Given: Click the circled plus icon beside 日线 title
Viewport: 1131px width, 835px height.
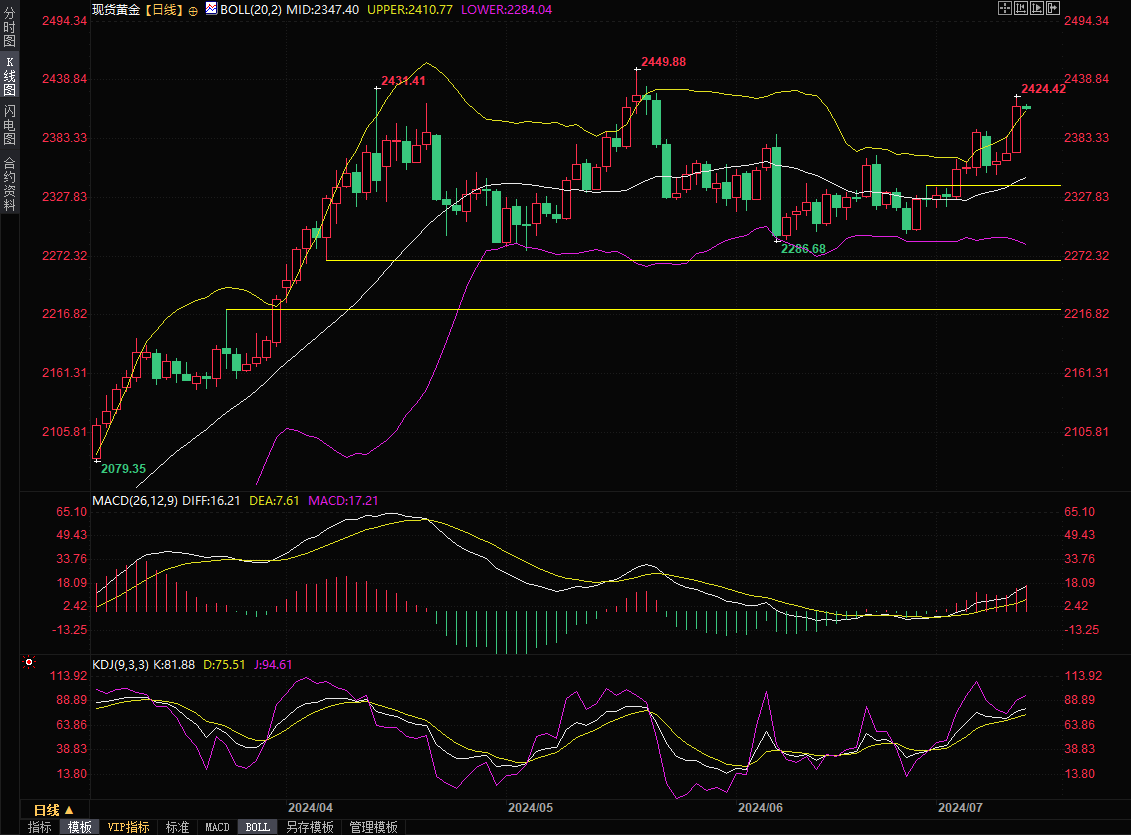Looking at the screenshot, I should coord(193,9).
